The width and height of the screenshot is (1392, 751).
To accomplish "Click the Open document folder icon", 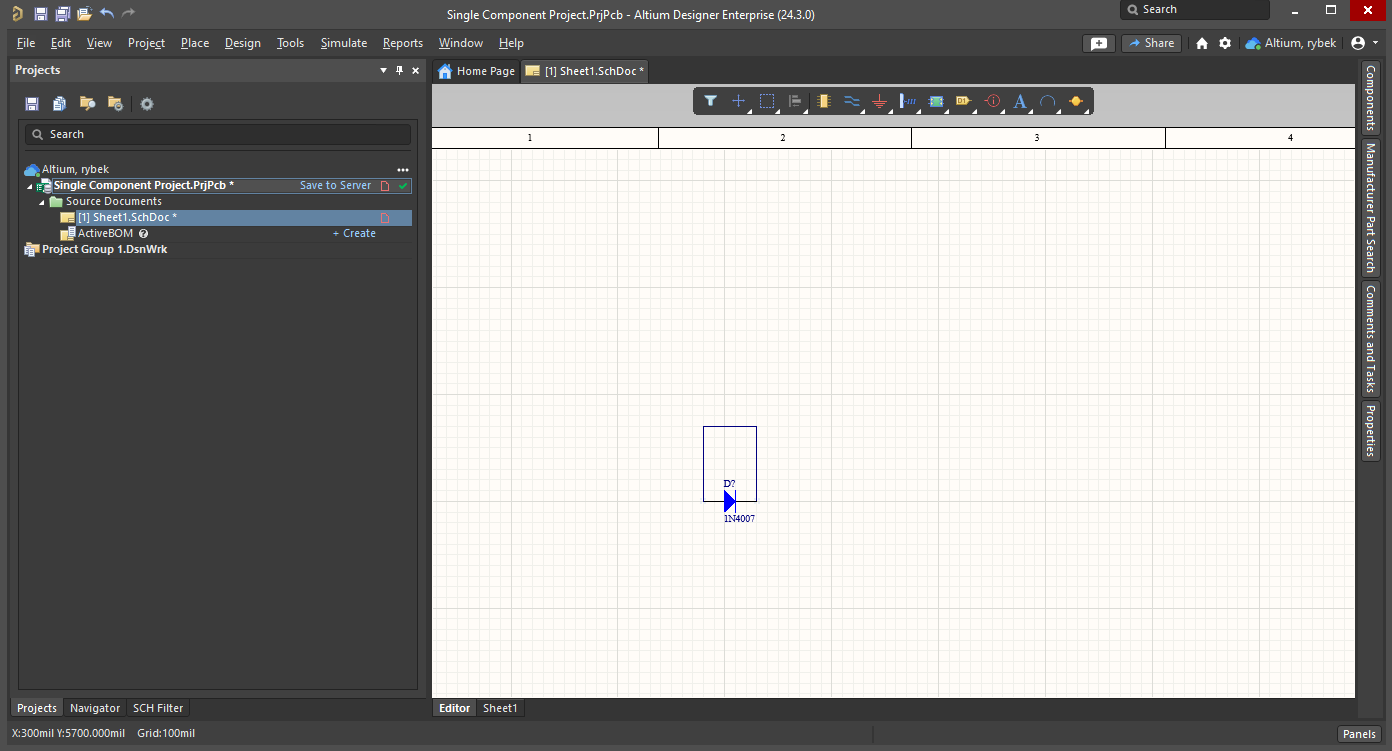I will coord(84,13).
